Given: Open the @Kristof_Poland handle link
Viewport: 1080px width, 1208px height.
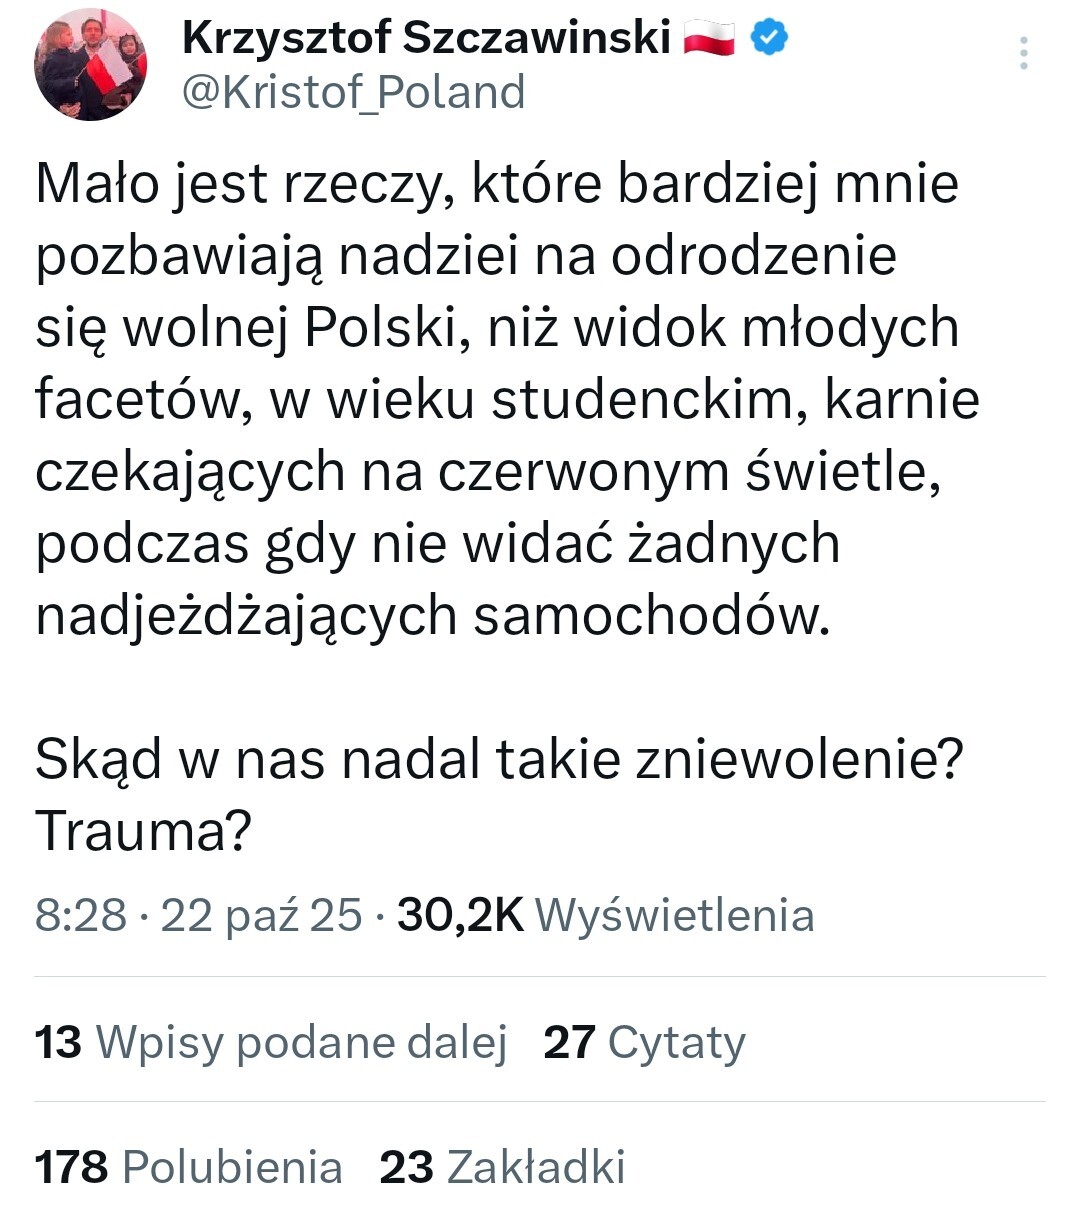Looking at the screenshot, I should (x=353, y=93).
